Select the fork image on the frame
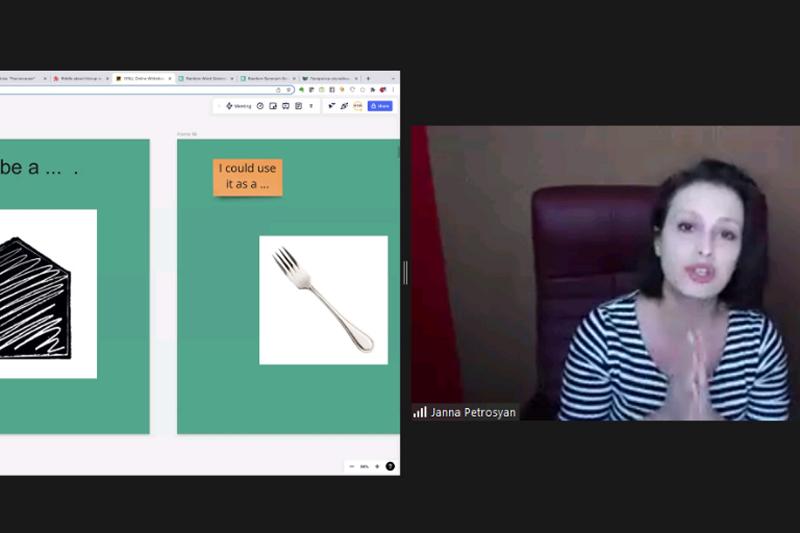Viewport: 800px width, 533px height. point(323,300)
